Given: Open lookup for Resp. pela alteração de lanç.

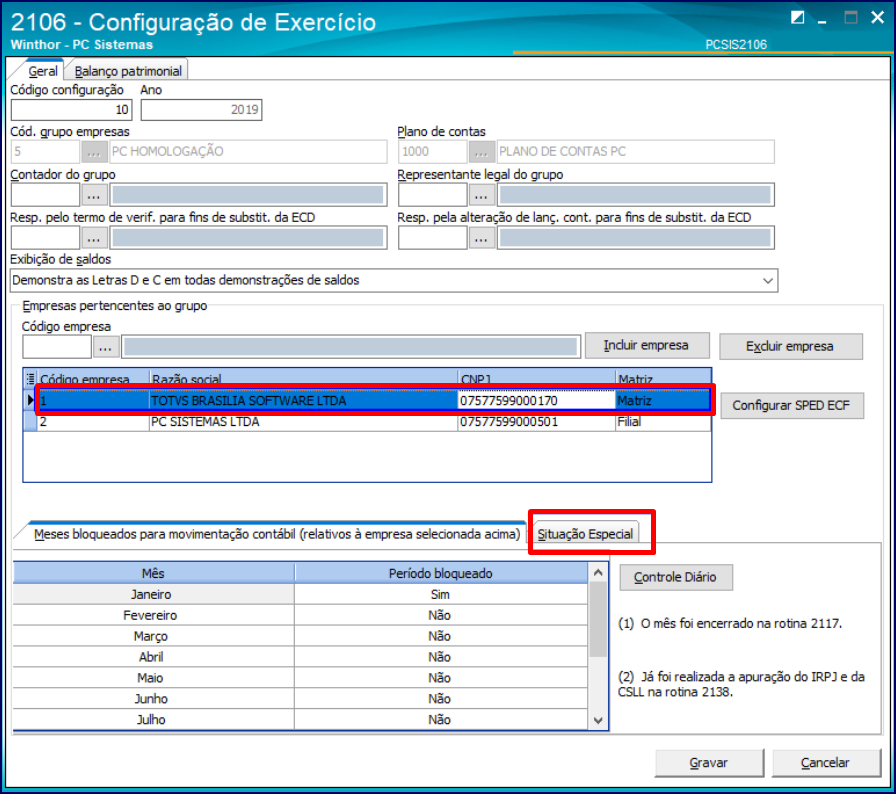Looking at the screenshot, I should pos(481,238).
